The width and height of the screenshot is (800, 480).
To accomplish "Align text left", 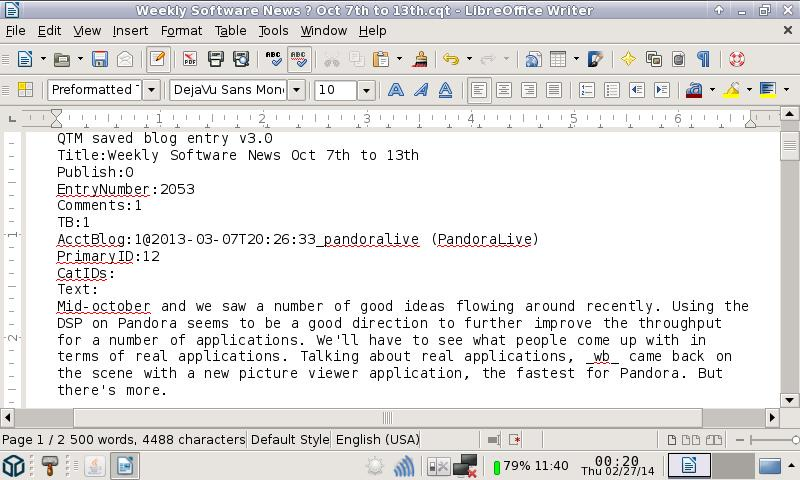I will [x=479, y=90].
